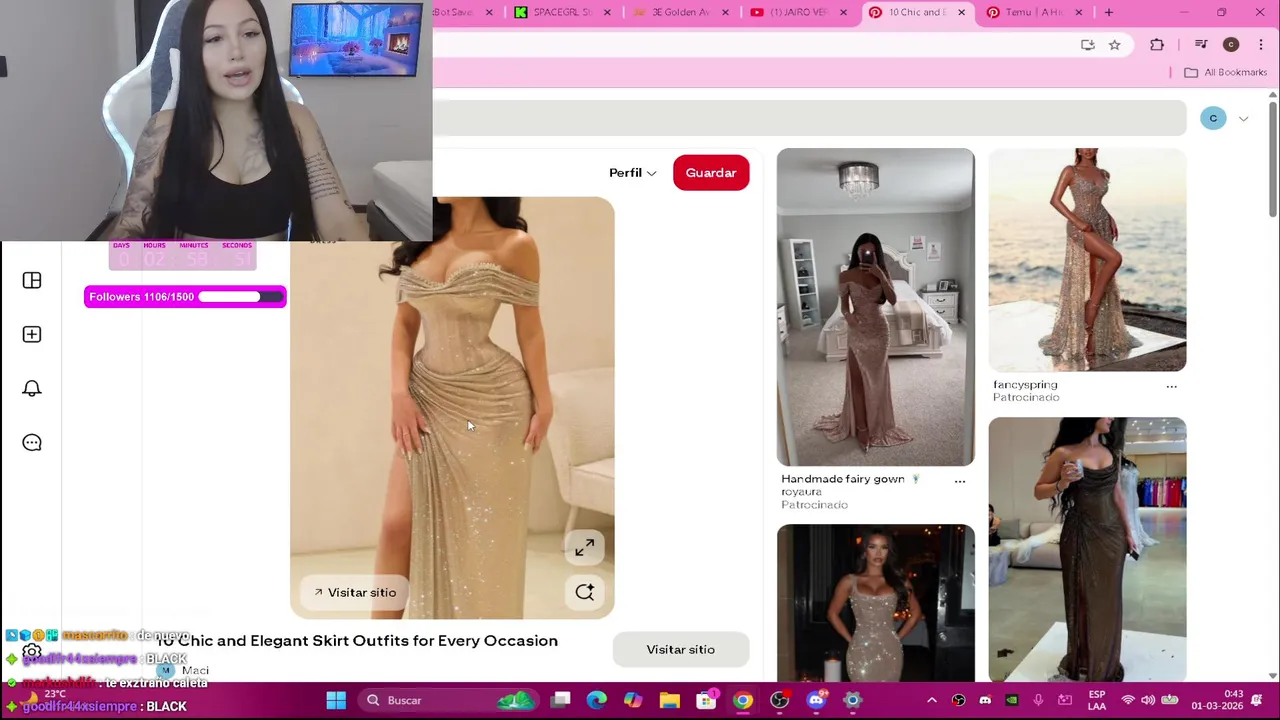Open language indicator ESP LAA
The image size is (1280, 720).
coord(1097,700)
